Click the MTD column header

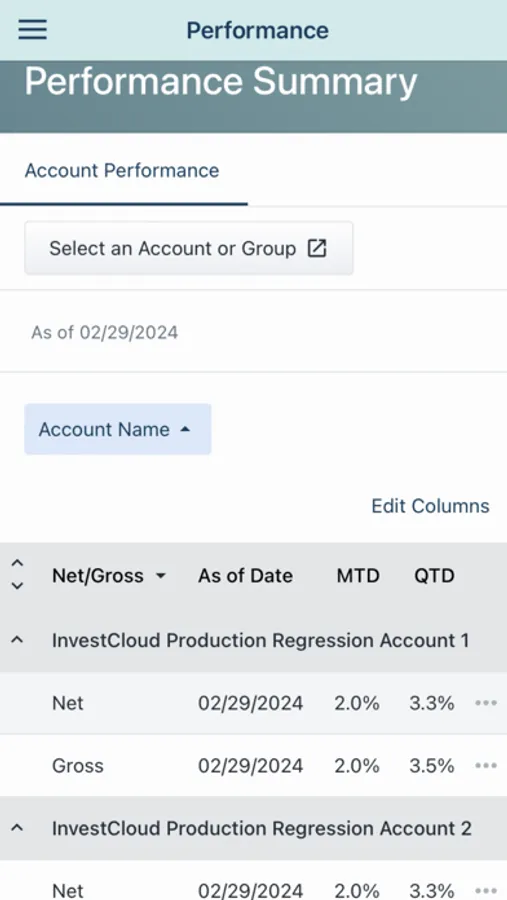[358, 576]
